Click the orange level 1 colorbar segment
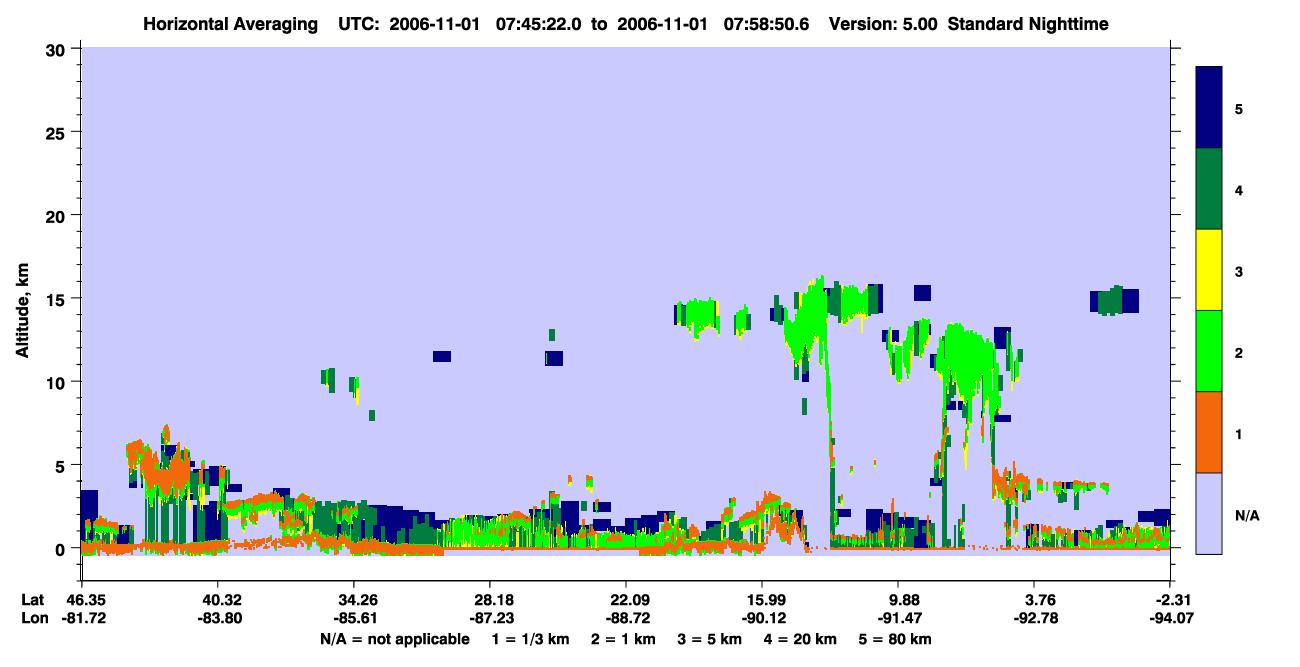 click(1209, 432)
